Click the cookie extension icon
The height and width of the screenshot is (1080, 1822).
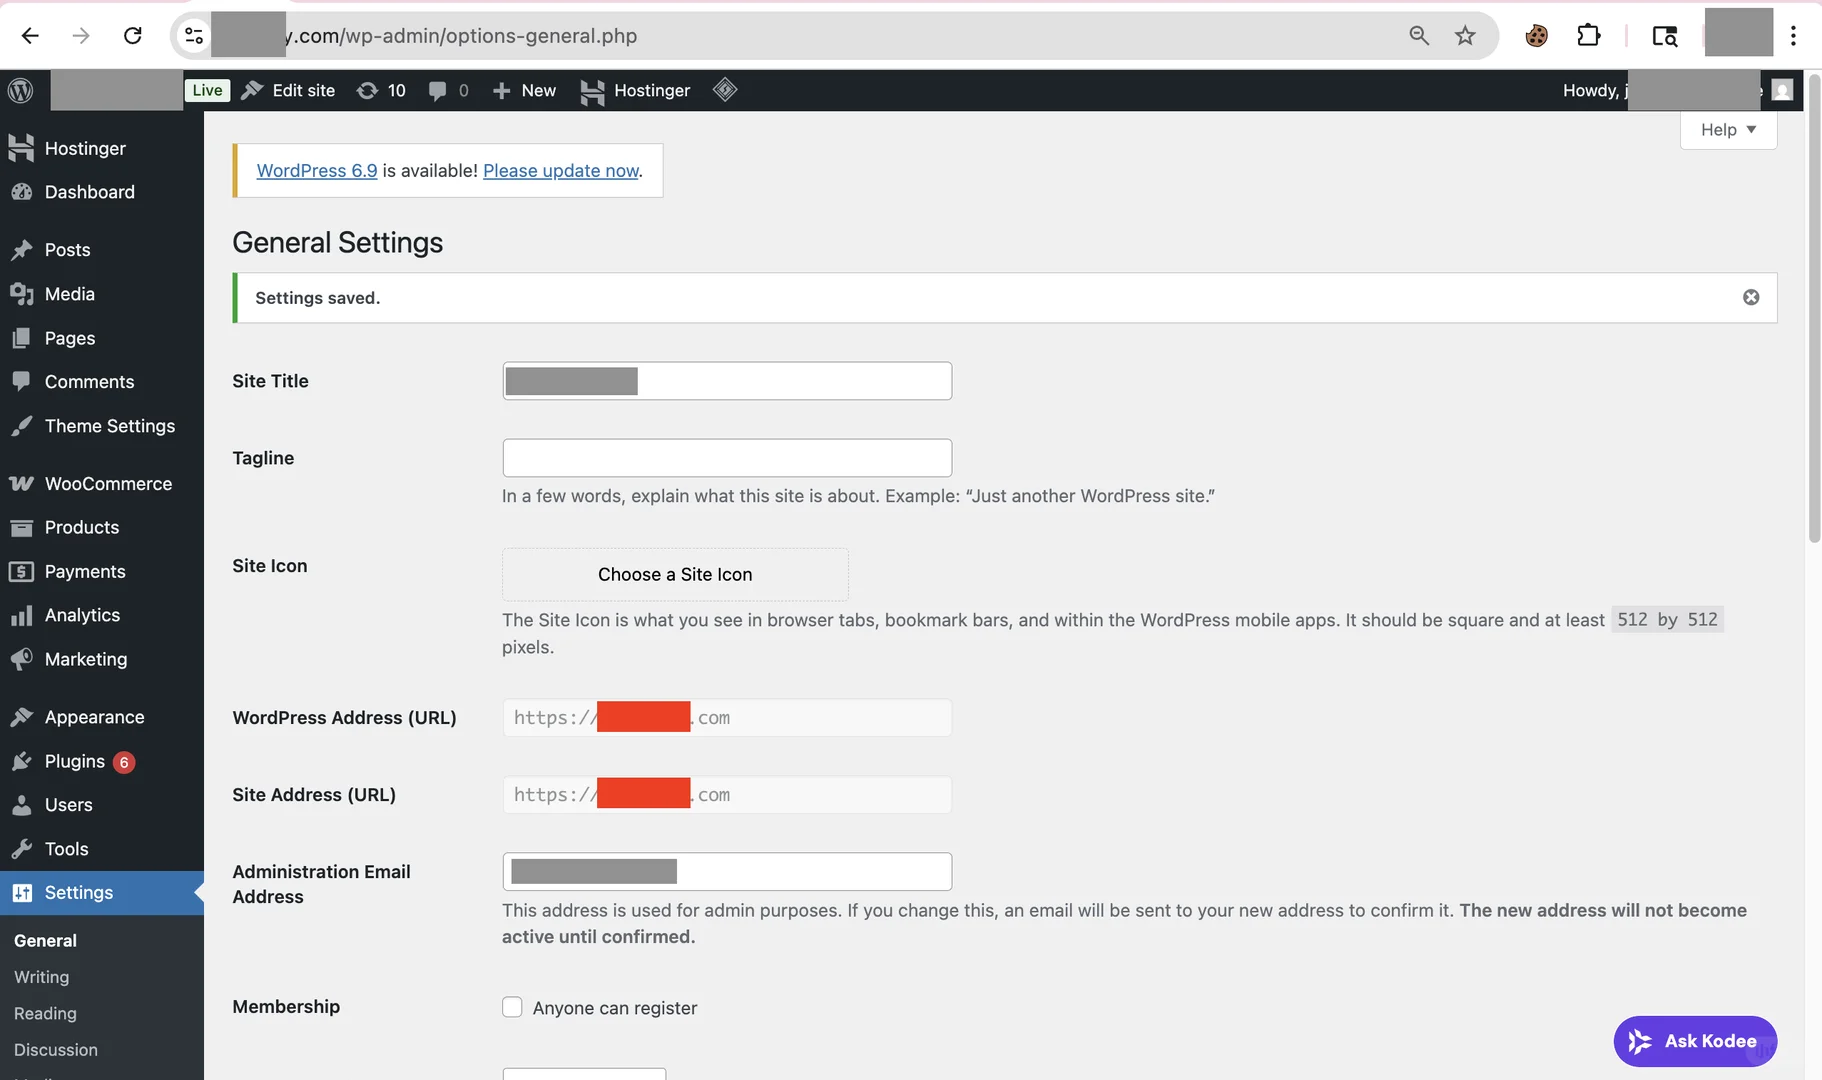(x=1536, y=36)
